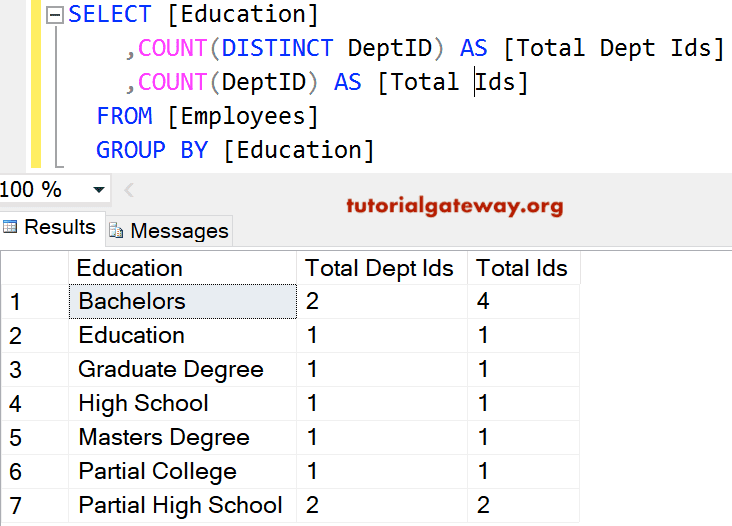
Task: Select the Bachelors cell
Action: point(183,302)
